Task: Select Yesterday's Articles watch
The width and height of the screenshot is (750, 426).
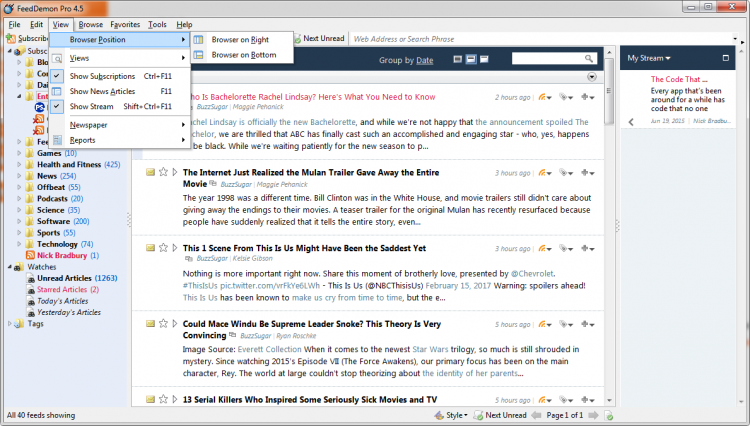Action: [69, 312]
